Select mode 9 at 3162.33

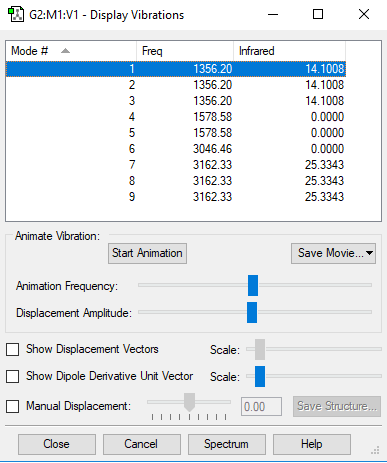[176, 197]
